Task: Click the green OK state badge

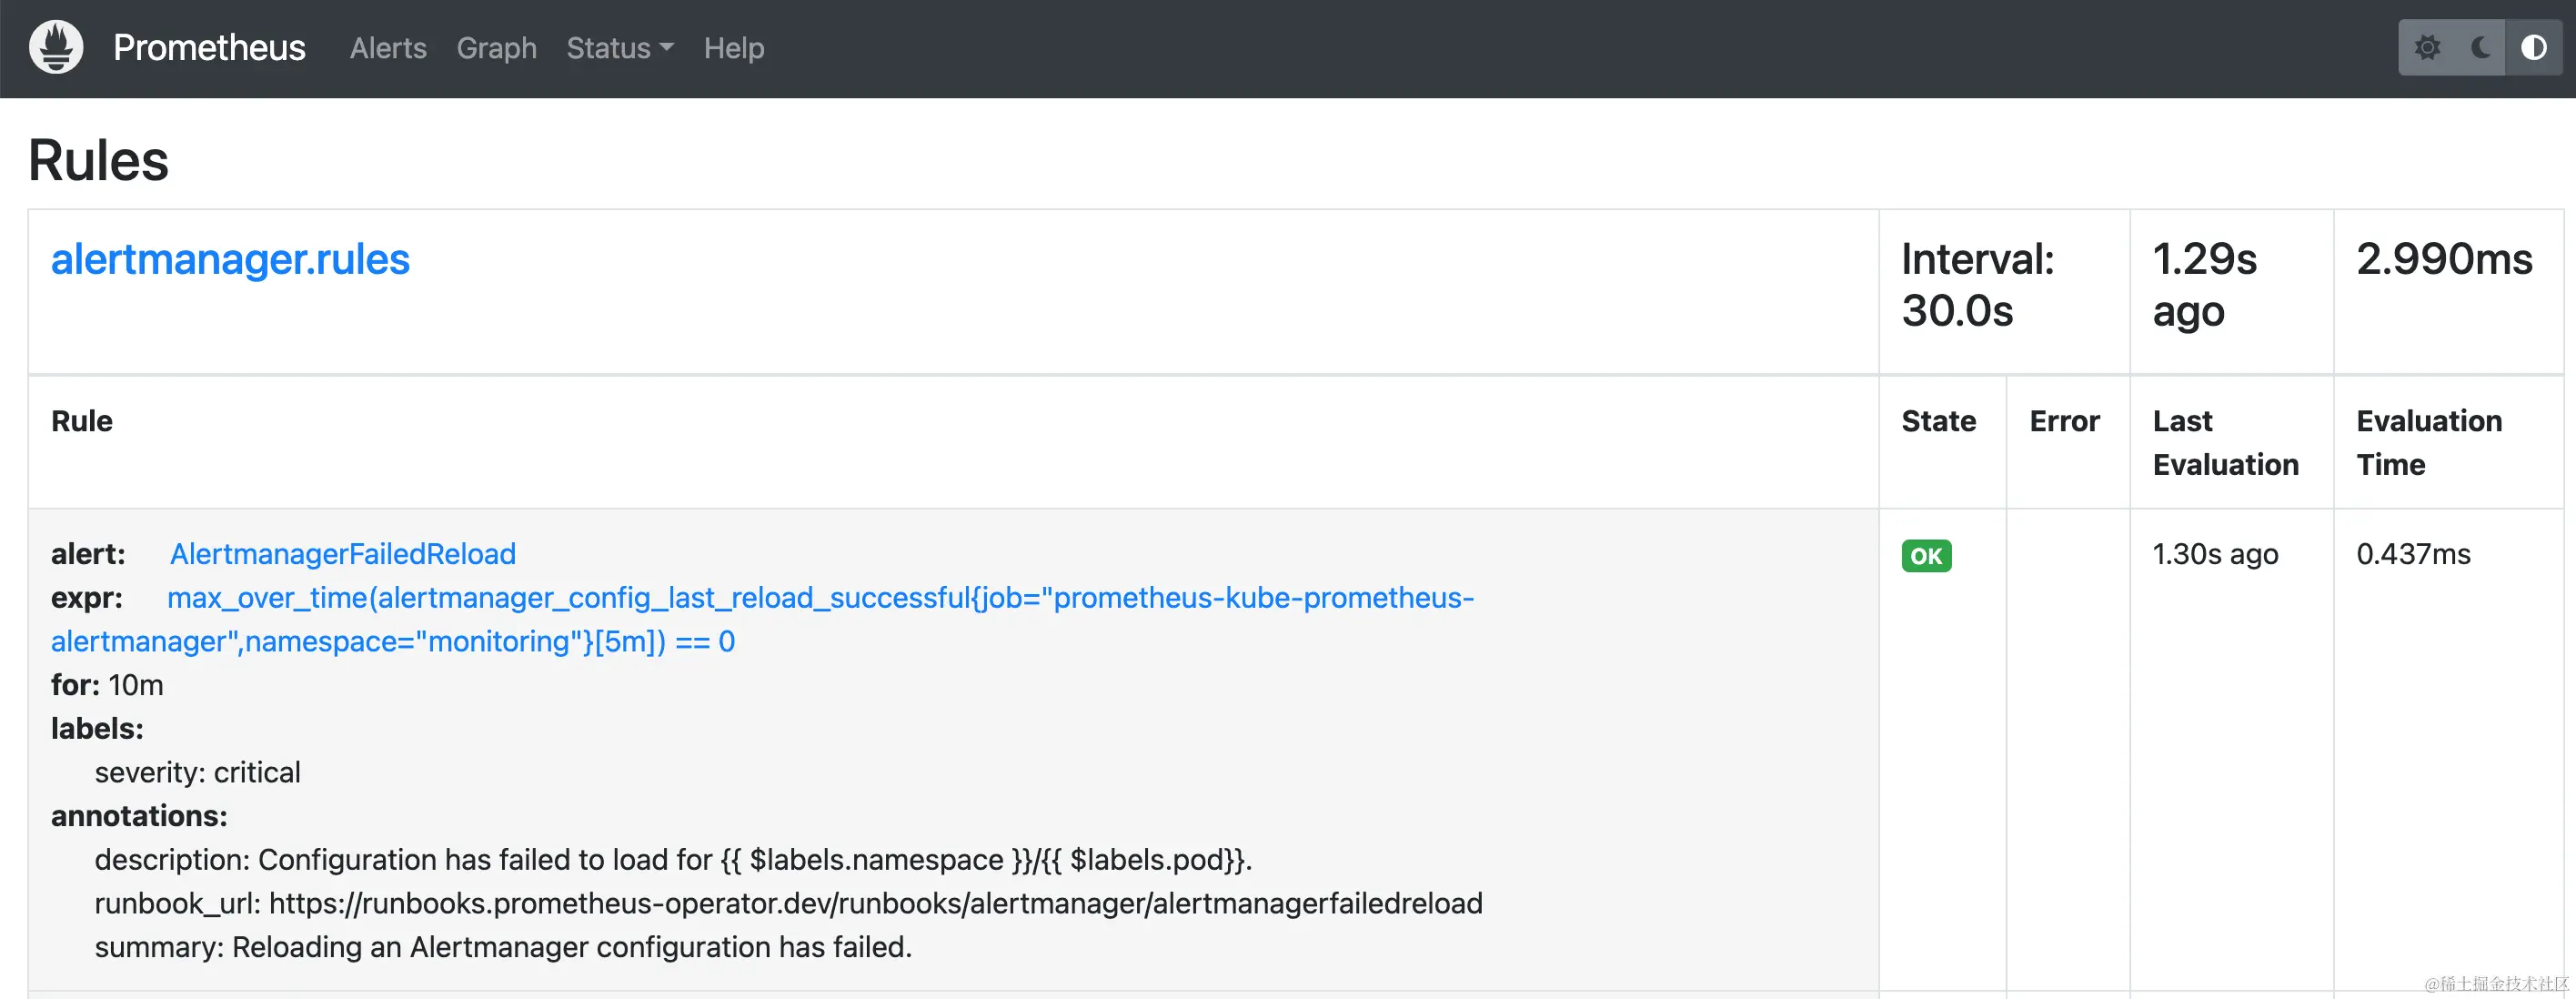Action: (x=1926, y=555)
